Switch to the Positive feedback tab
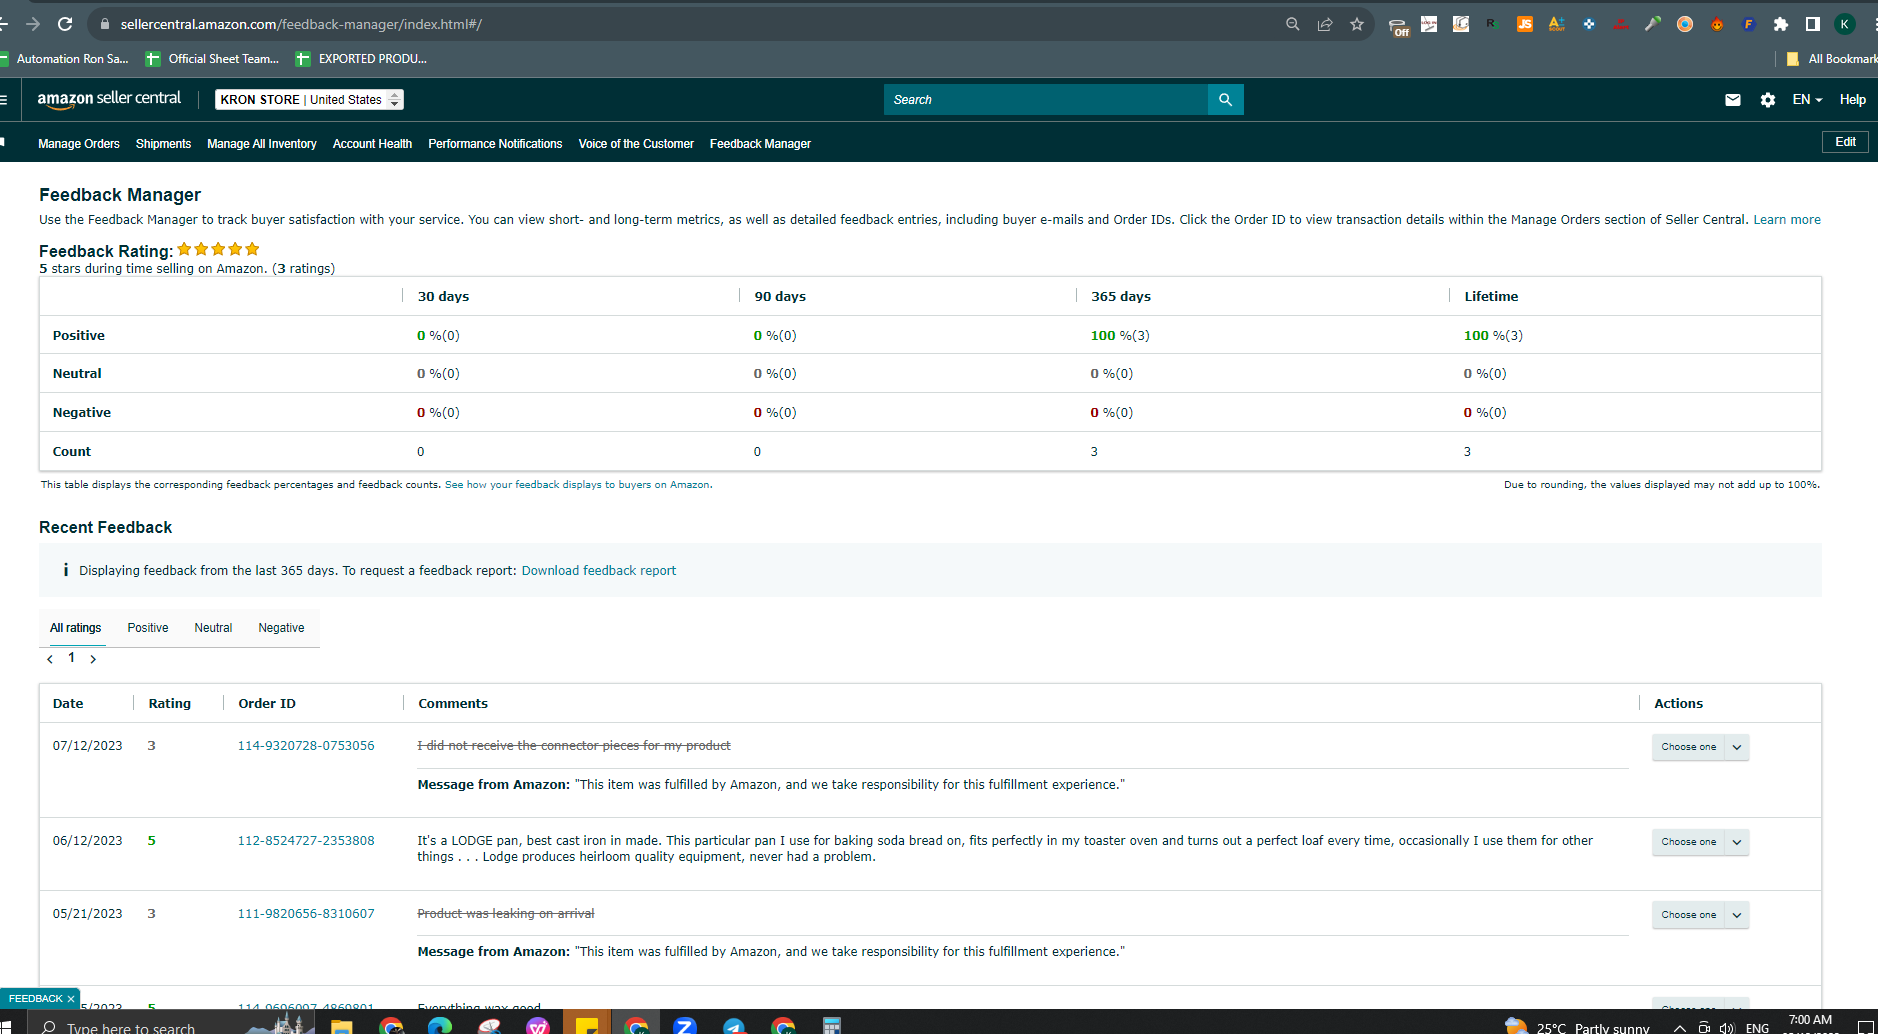1878x1034 pixels. coord(148,628)
